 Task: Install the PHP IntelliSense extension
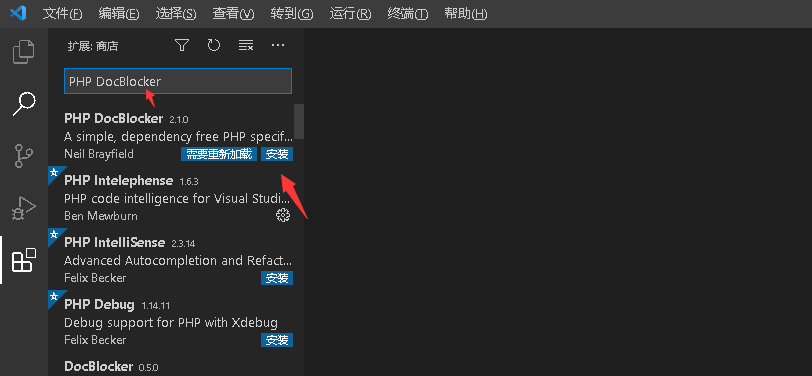tap(277, 278)
